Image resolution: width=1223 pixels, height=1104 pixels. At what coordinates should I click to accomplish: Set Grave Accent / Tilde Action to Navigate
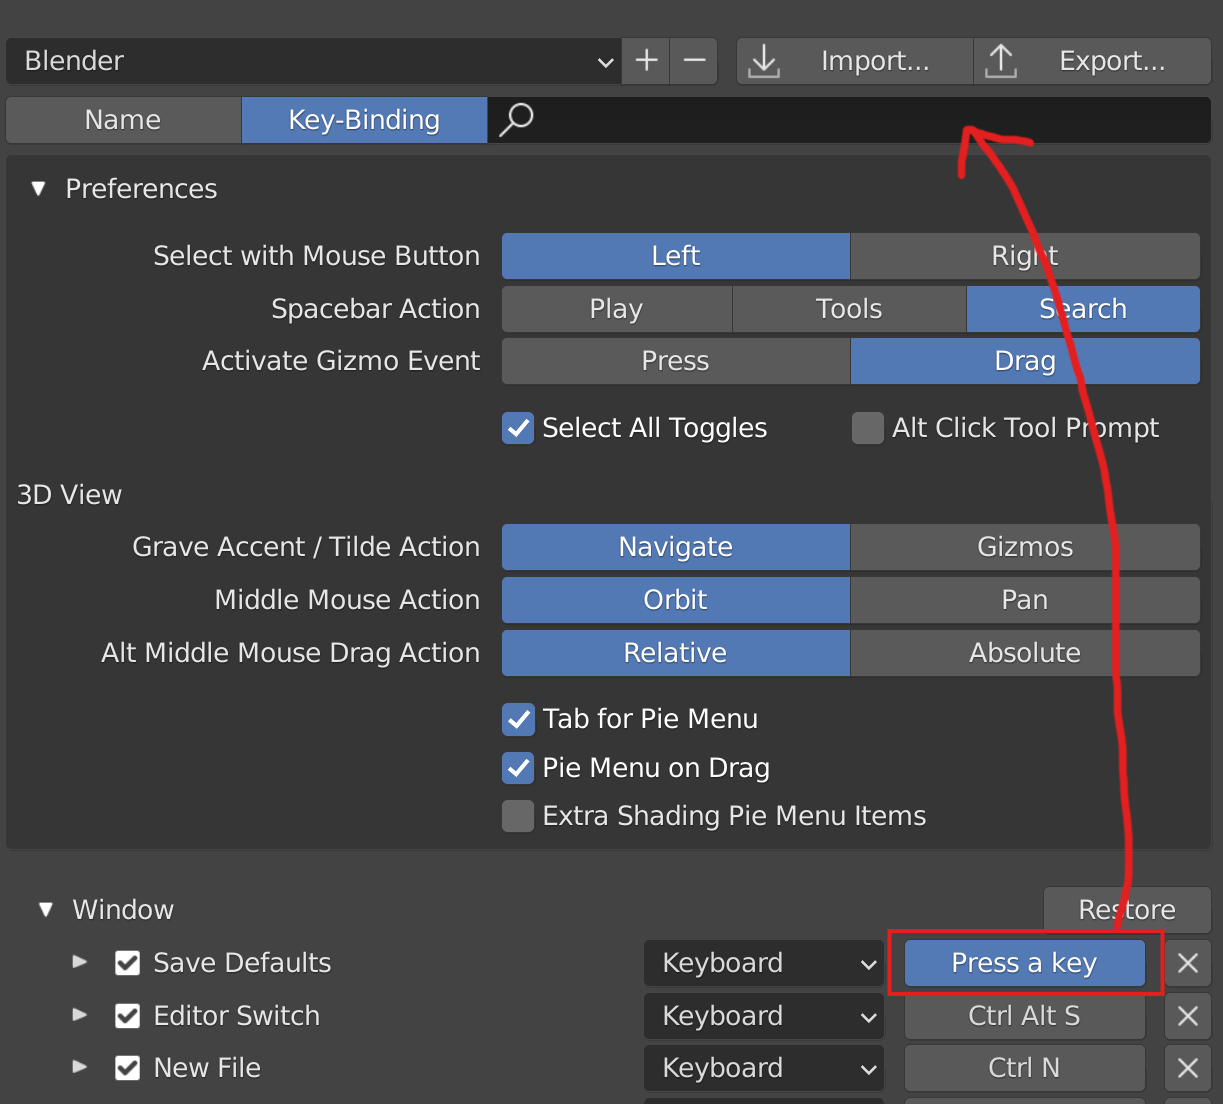(676, 547)
